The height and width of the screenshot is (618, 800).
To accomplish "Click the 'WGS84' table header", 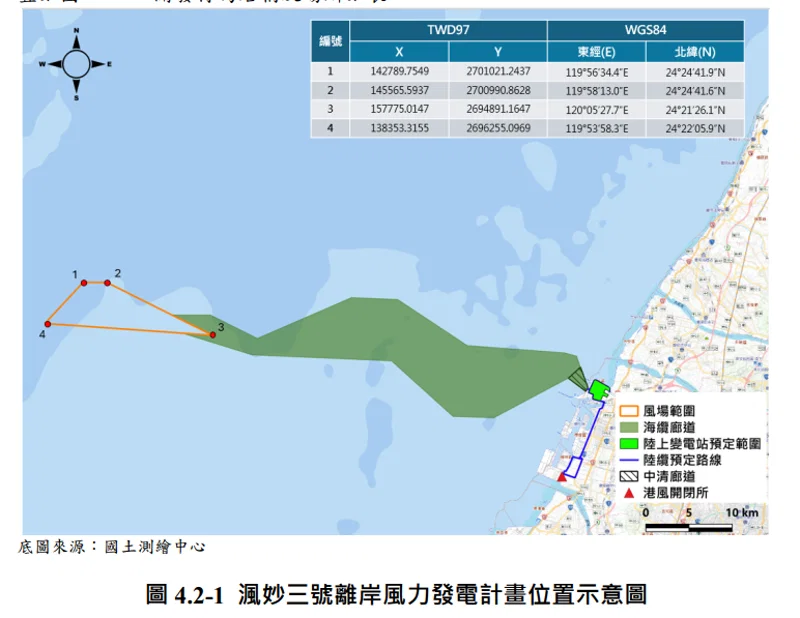I will [x=645, y=30].
